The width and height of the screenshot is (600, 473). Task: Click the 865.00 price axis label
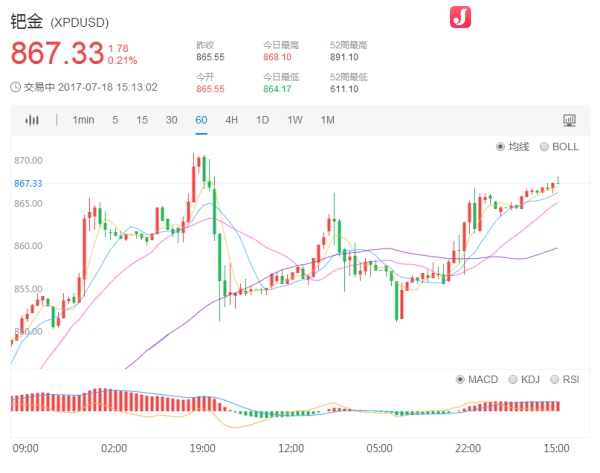28,204
